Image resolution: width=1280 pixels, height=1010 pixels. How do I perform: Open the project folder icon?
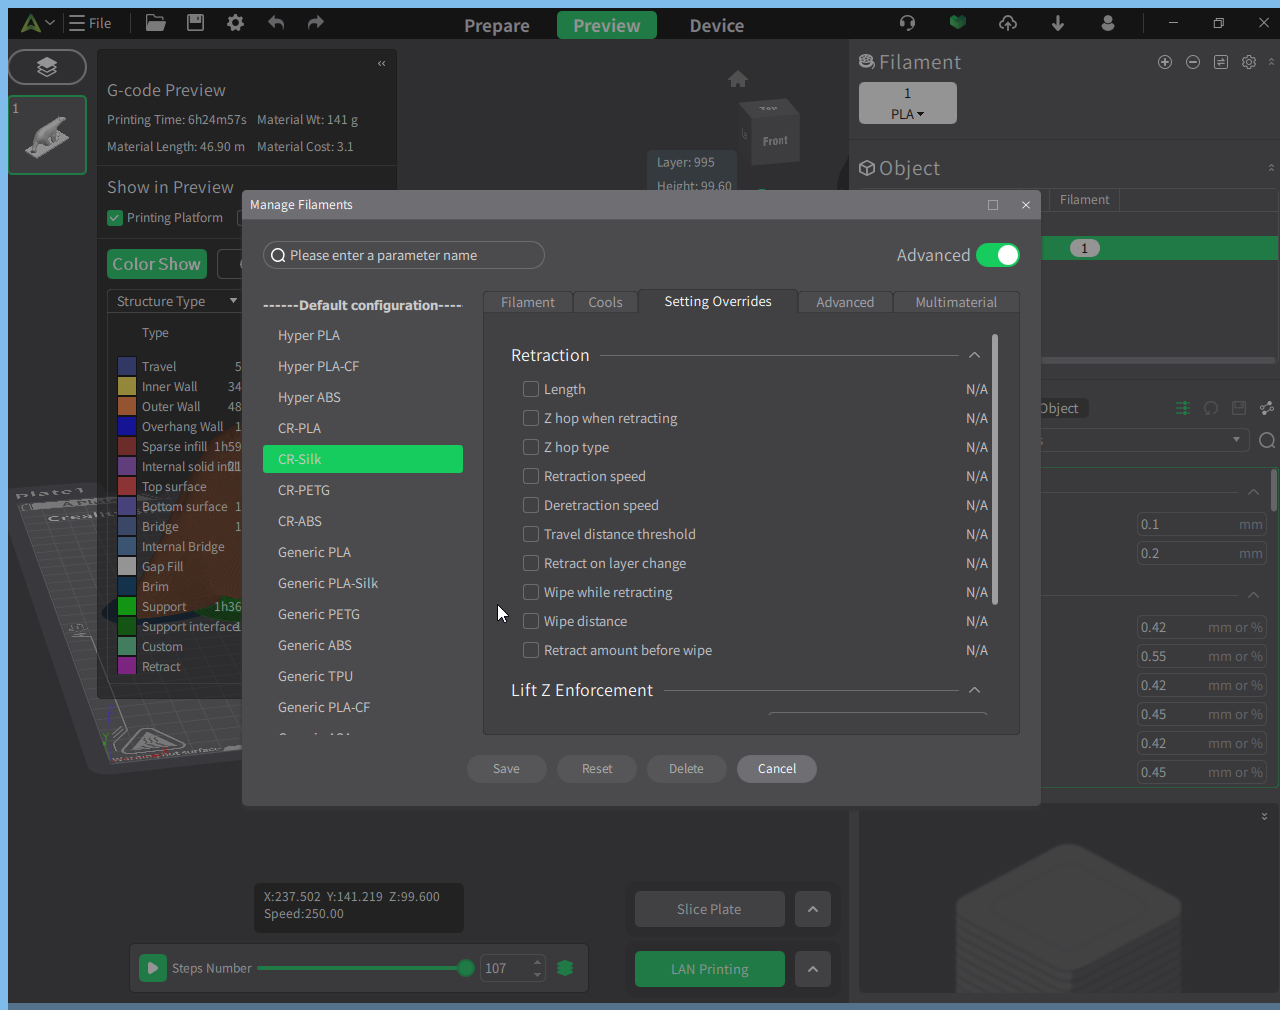(155, 23)
